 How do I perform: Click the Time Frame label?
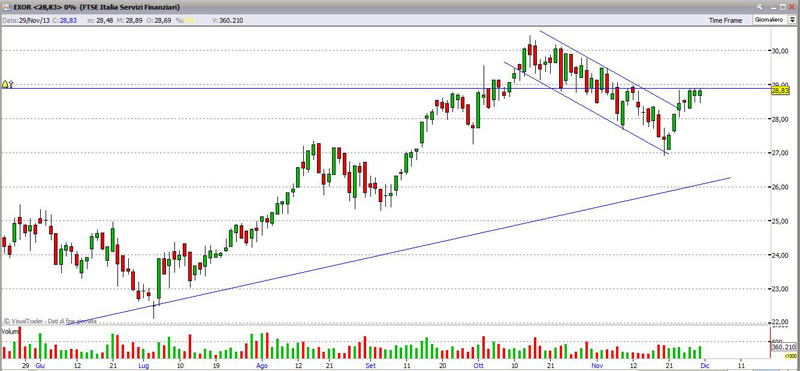(x=725, y=20)
